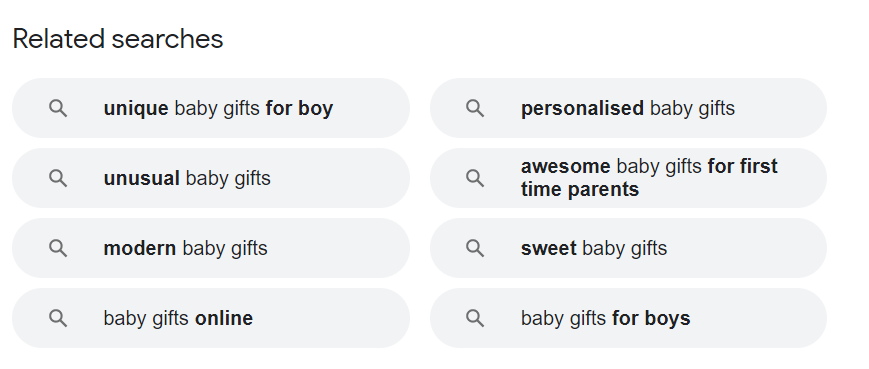Open the personalised baby gifts suggestion
The width and height of the screenshot is (869, 369).
click(x=628, y=108)
